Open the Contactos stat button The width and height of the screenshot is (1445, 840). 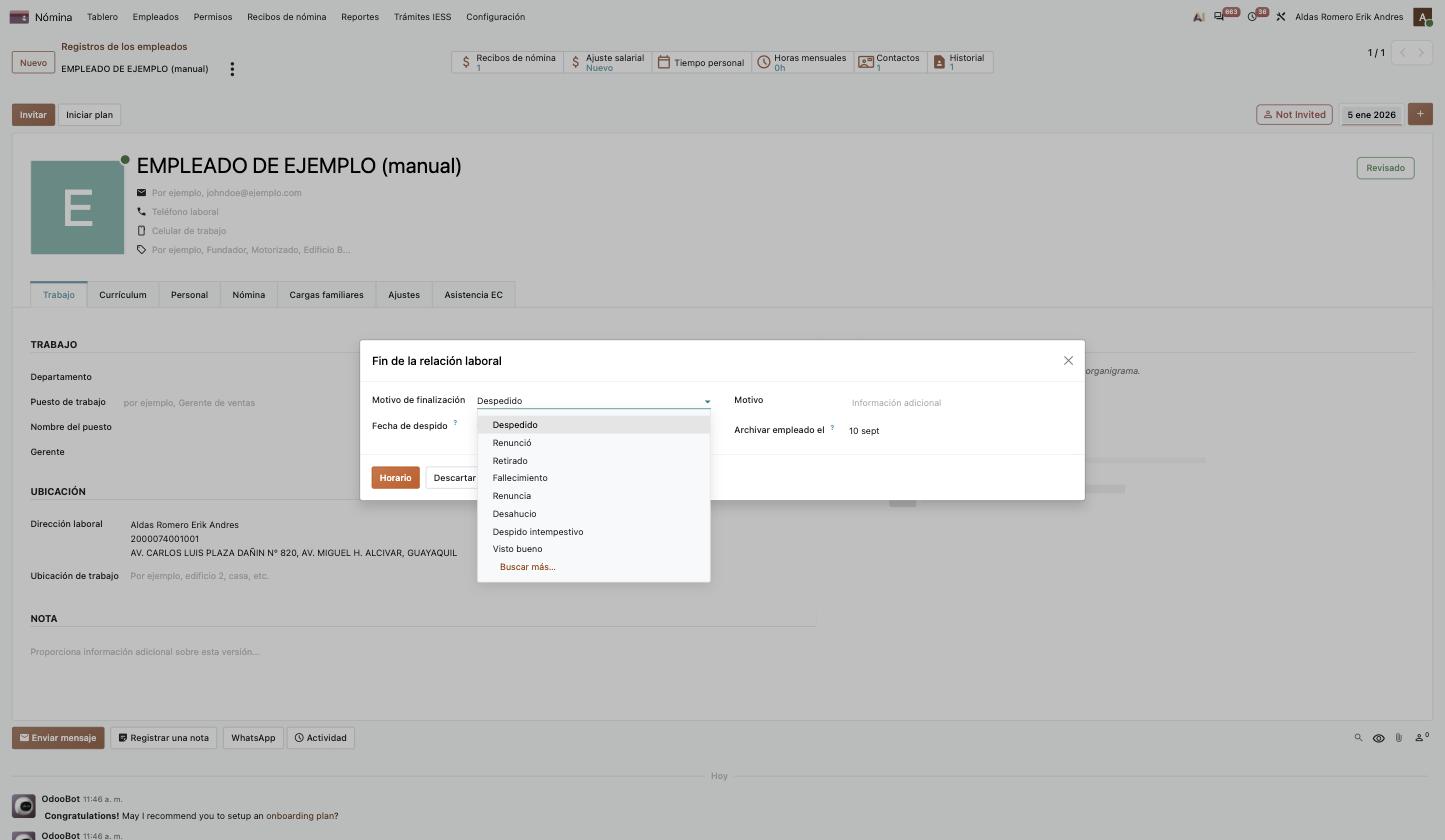click(x=889, y=62)
